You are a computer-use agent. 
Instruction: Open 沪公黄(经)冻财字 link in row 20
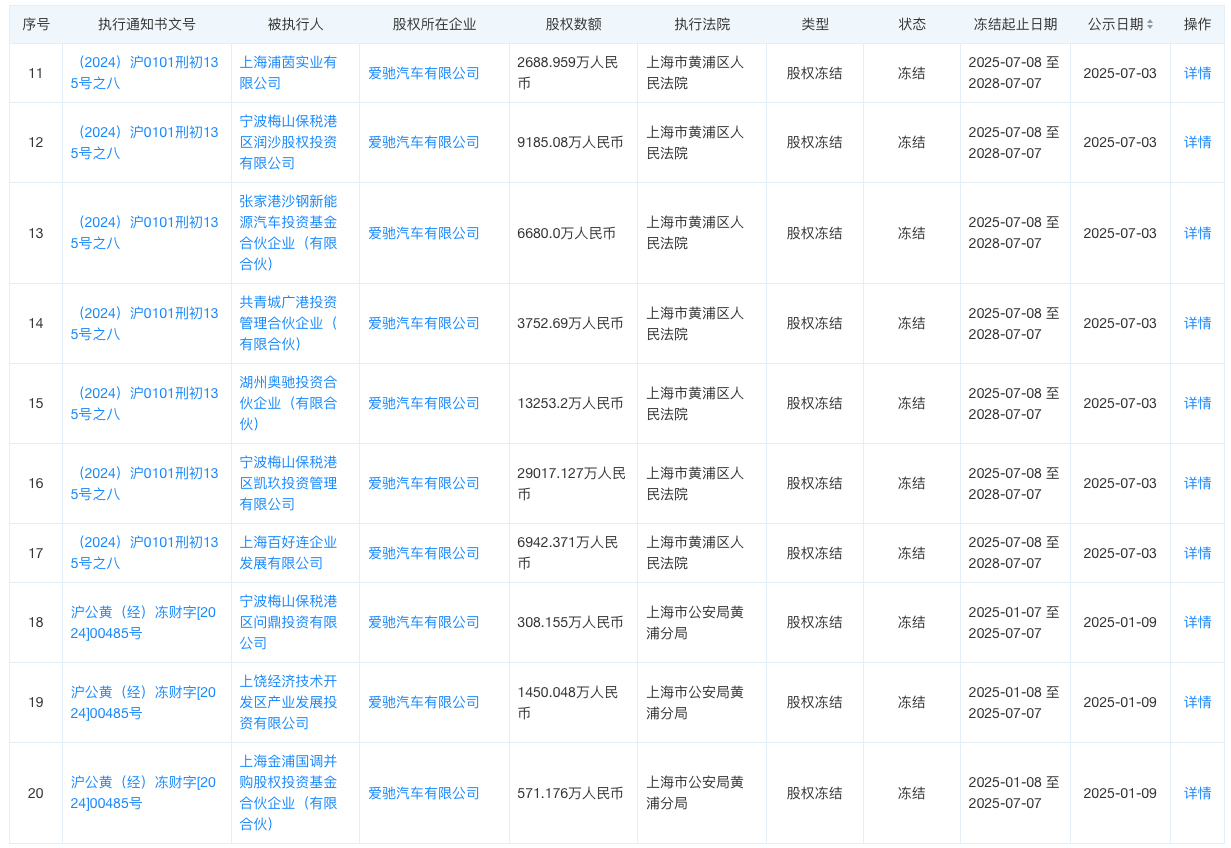[x=145, y=793]
